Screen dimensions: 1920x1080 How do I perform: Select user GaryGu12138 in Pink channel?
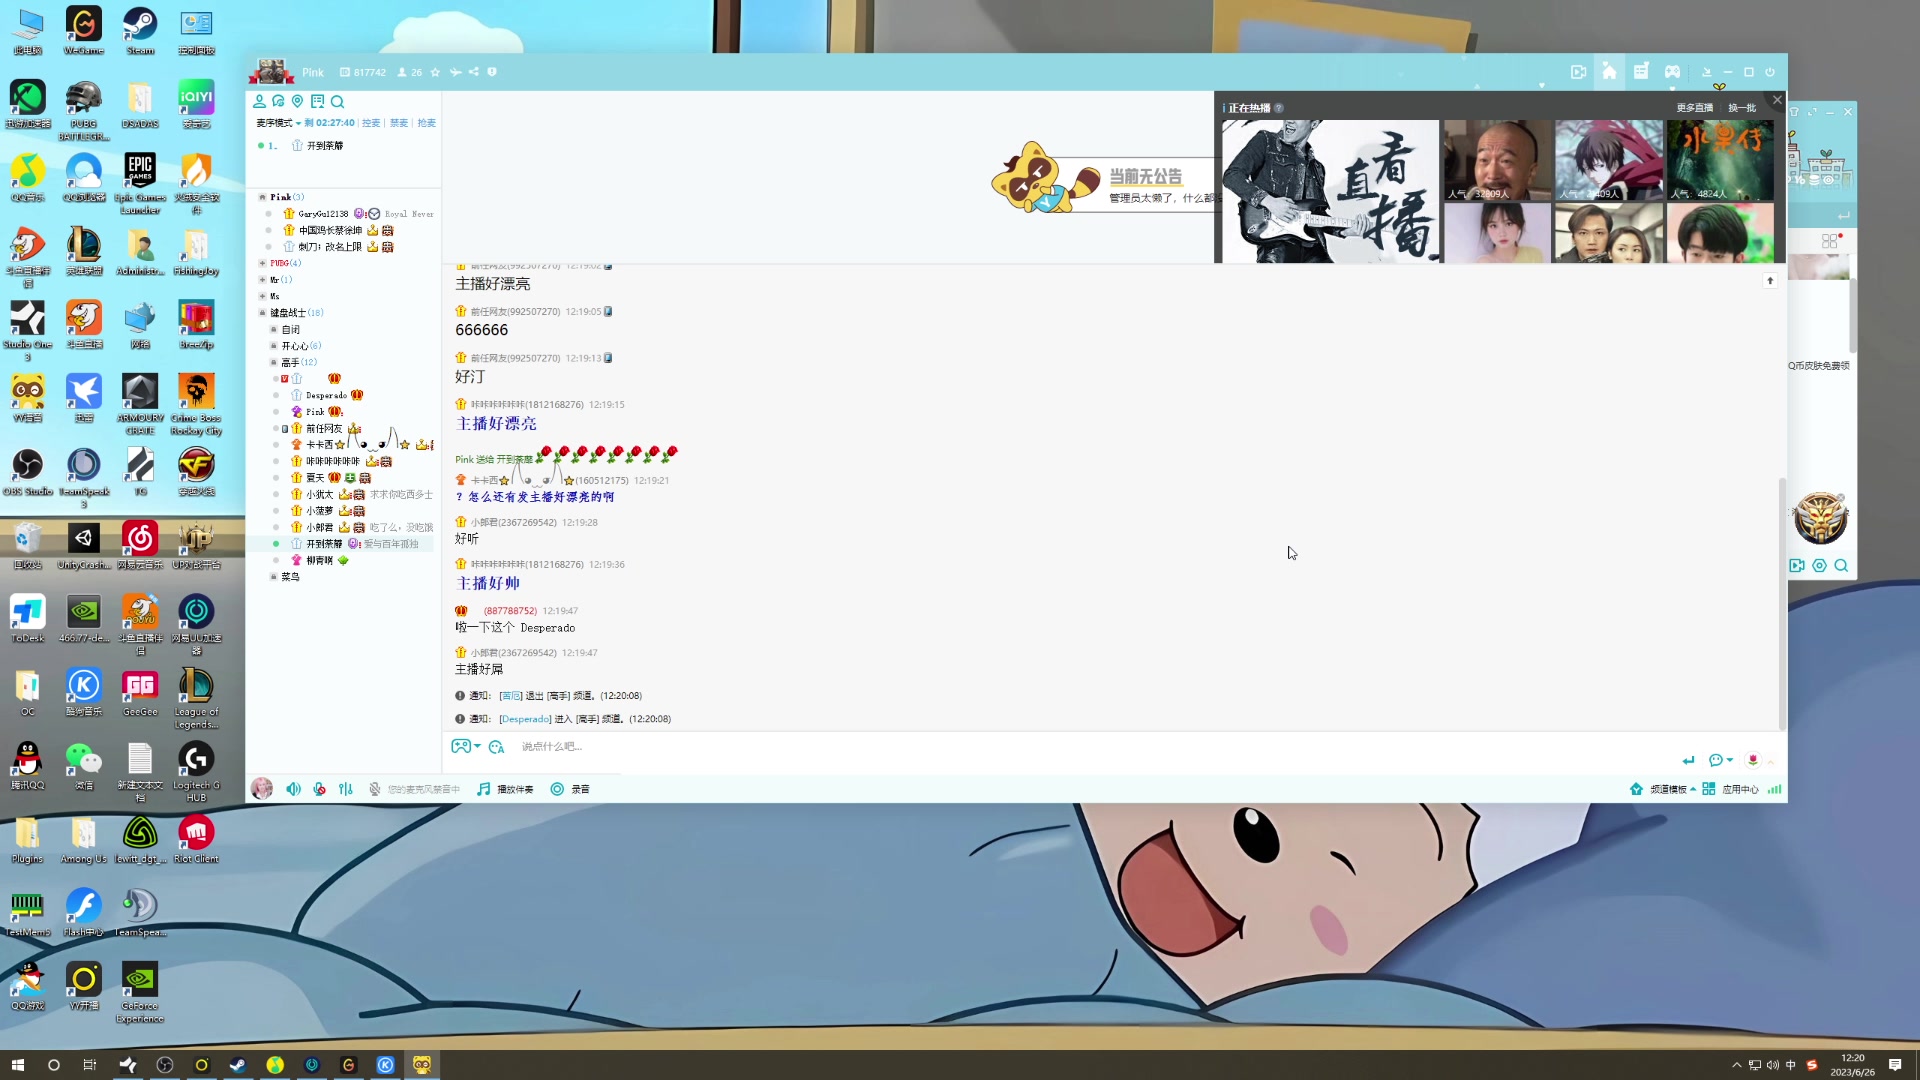tap(323, 214)
